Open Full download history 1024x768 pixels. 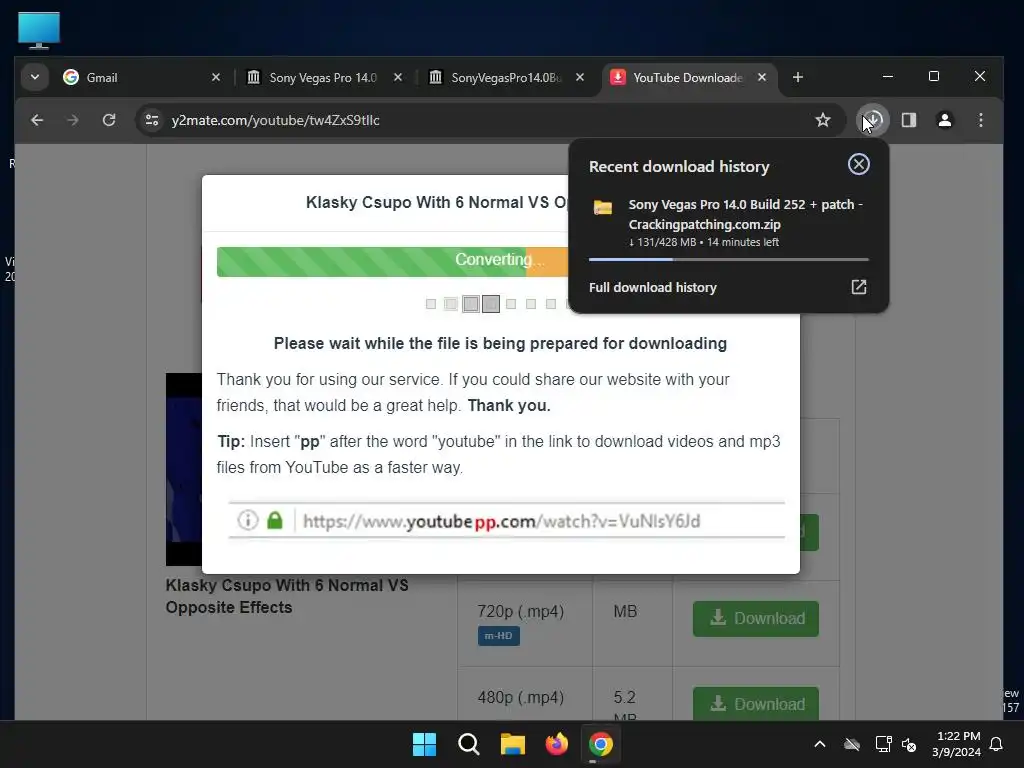coord(729,287)
